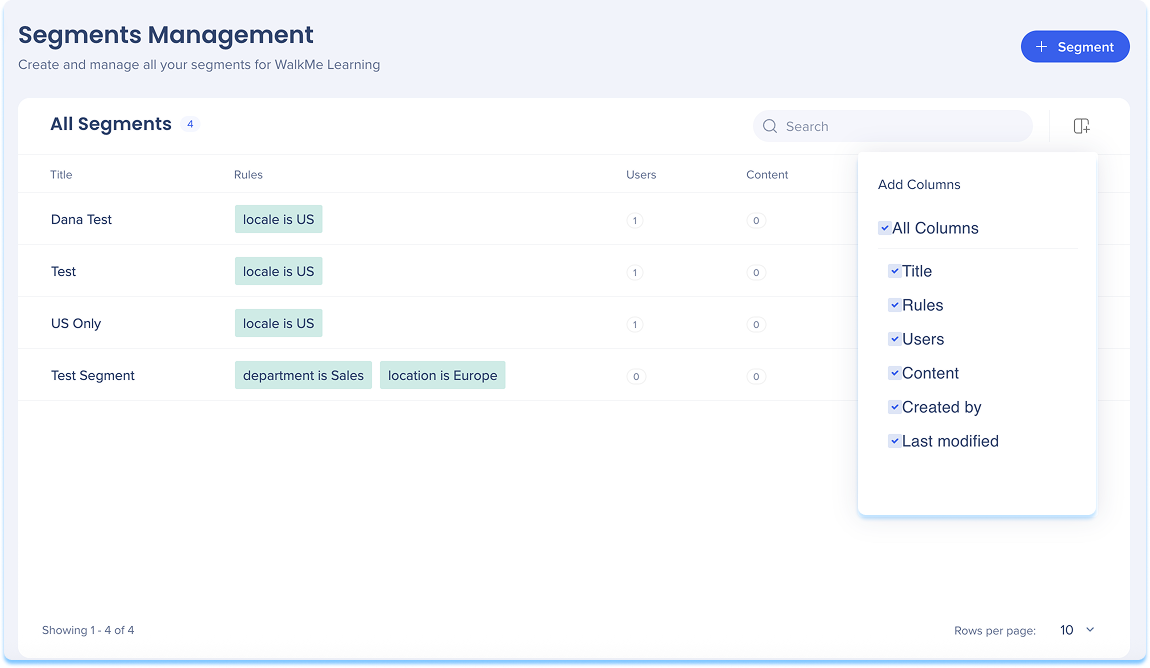Screen dimensions: 1150x668
Task: Uncheck the Content column checkbox
Action: click(895, 373)
